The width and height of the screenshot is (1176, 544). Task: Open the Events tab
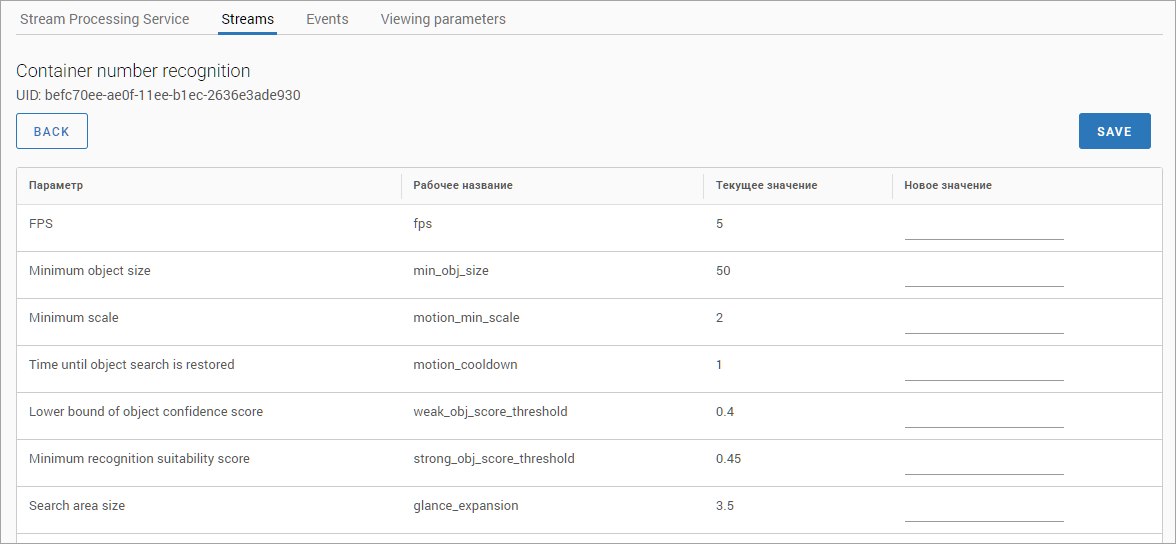[x=327, y=19]
